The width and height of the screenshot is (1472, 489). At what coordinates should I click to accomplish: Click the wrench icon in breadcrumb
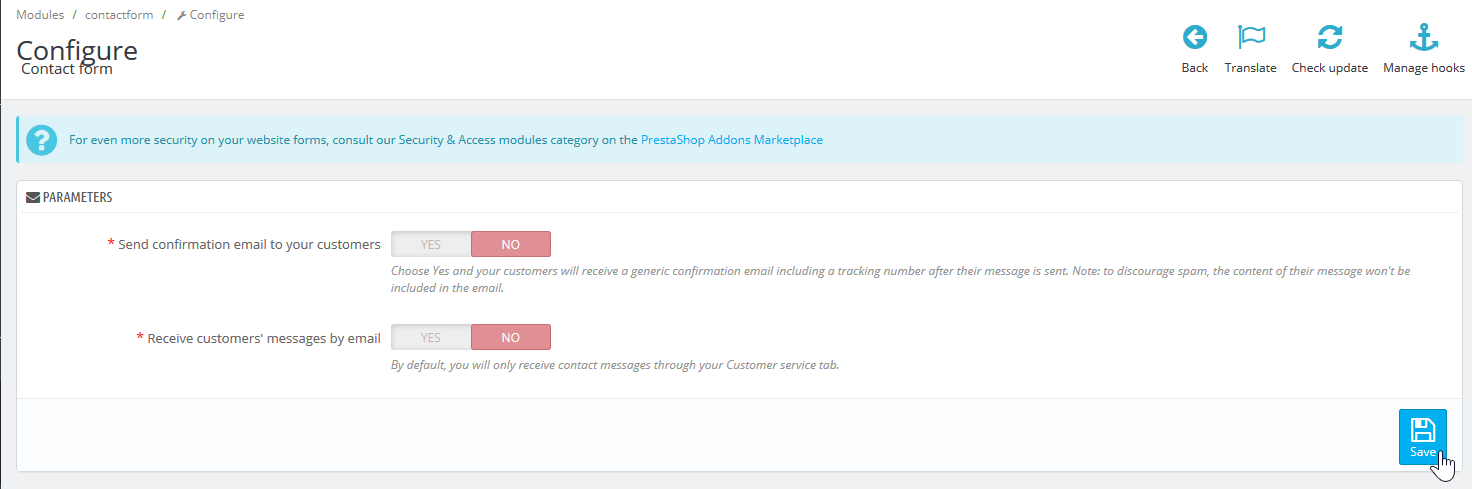coord(181,15)
